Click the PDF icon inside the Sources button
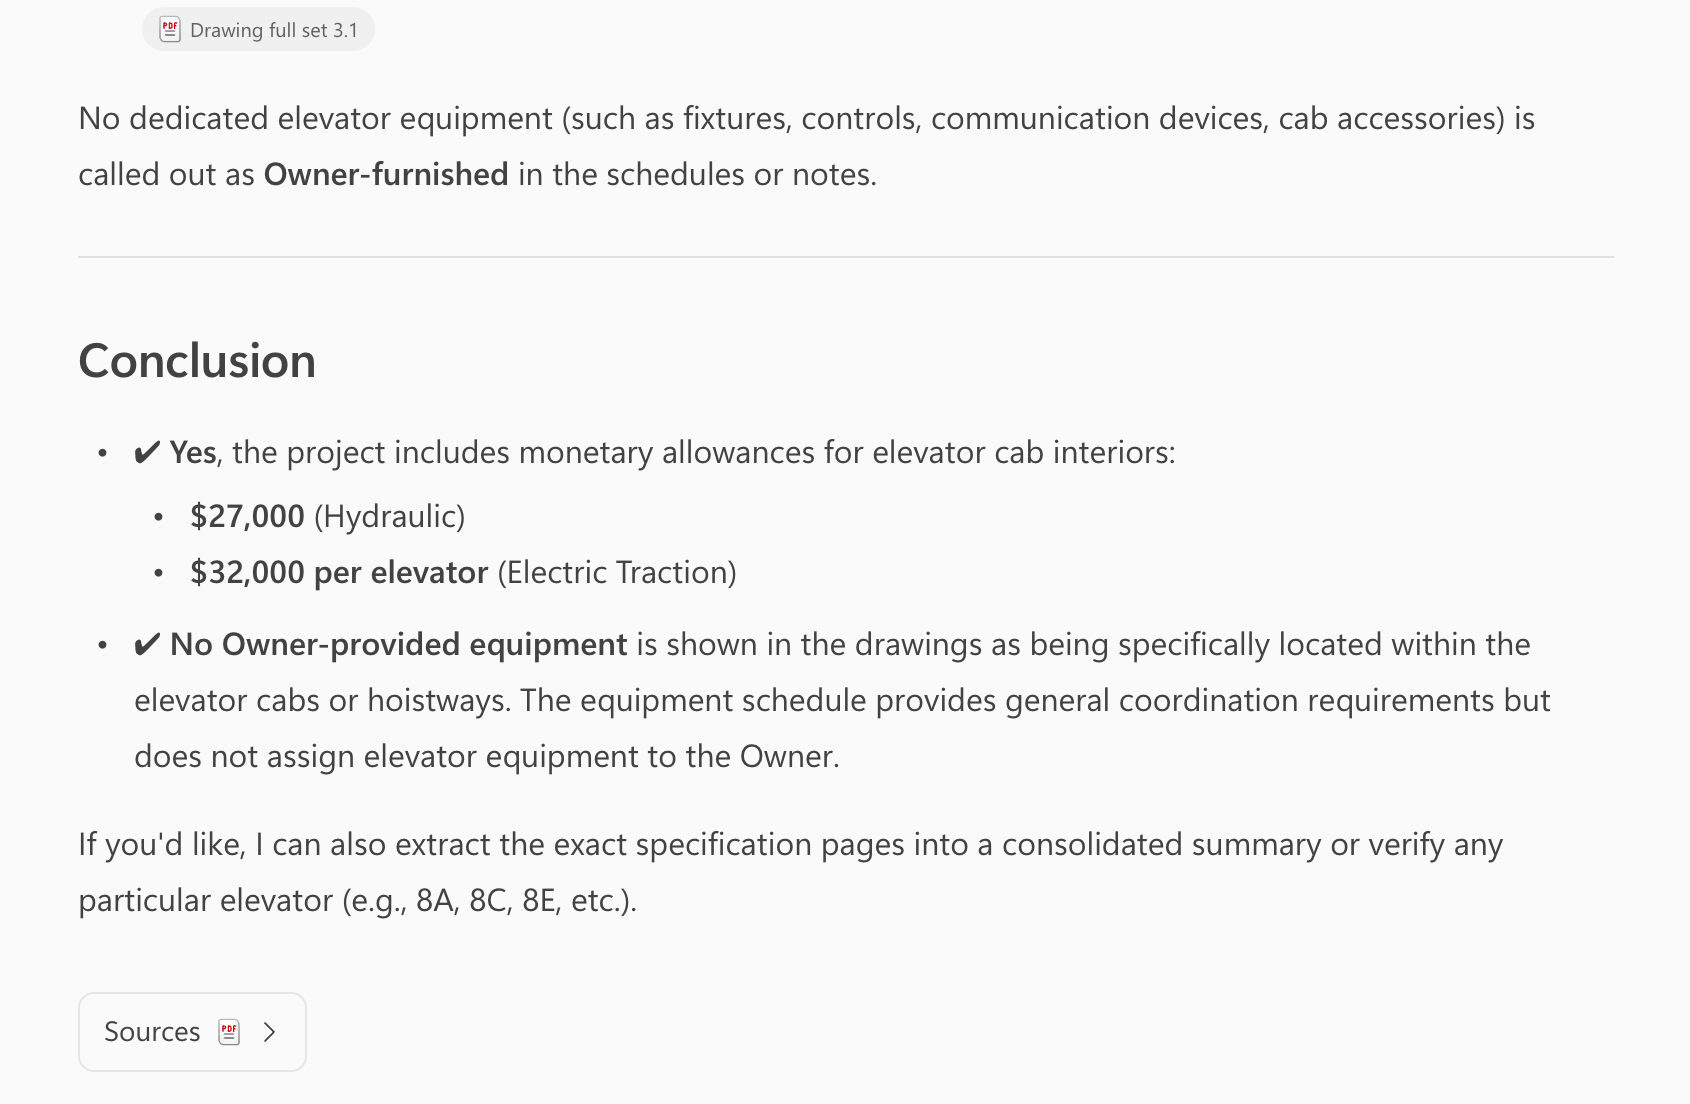 click(229, 1032)
